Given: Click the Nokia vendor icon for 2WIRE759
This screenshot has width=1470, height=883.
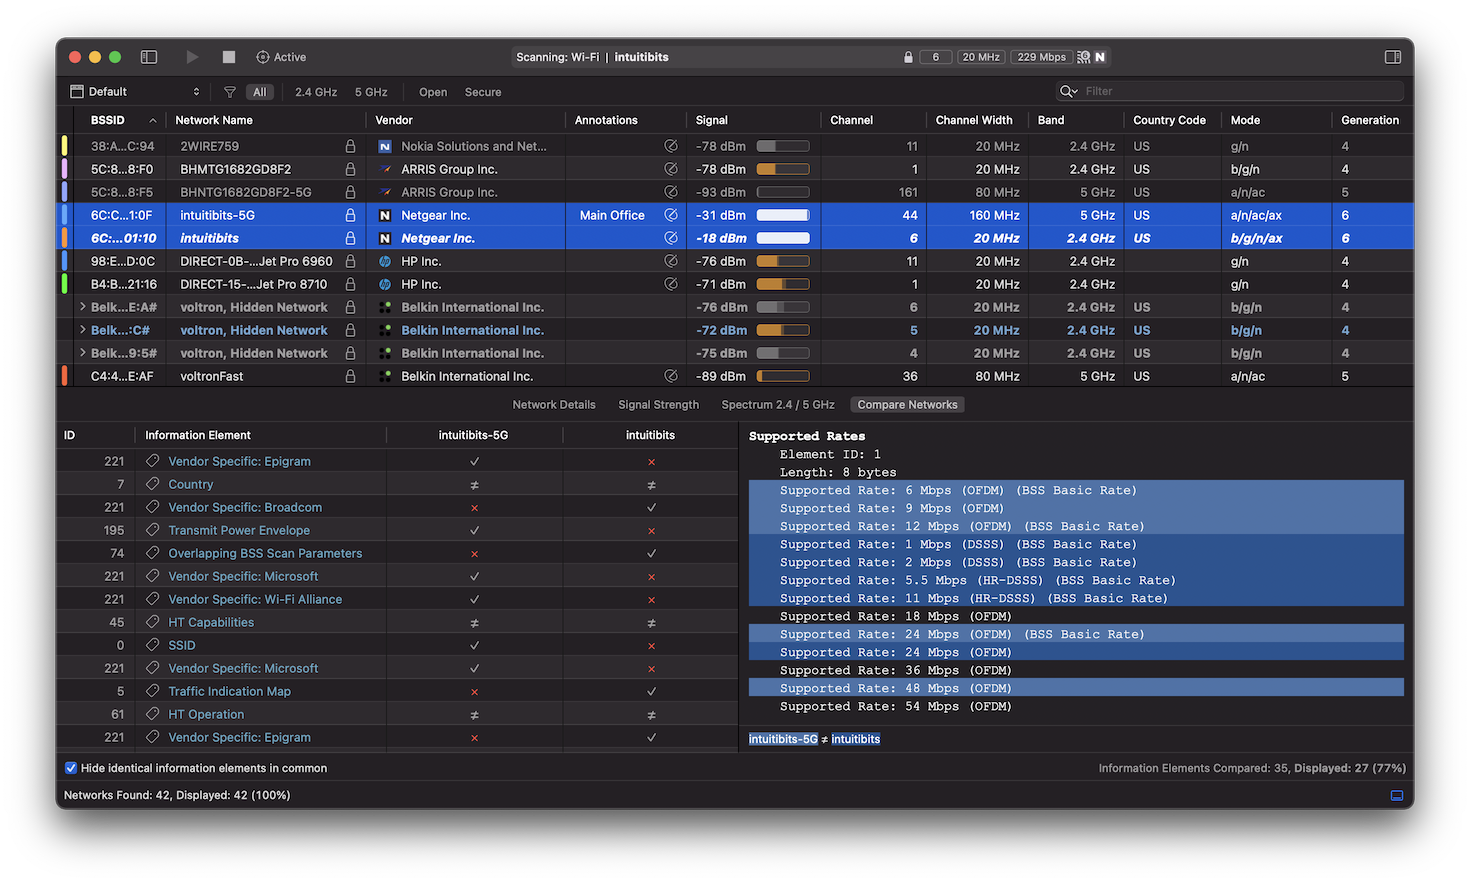Looking at the screenshot, I should tap(385, 146).
